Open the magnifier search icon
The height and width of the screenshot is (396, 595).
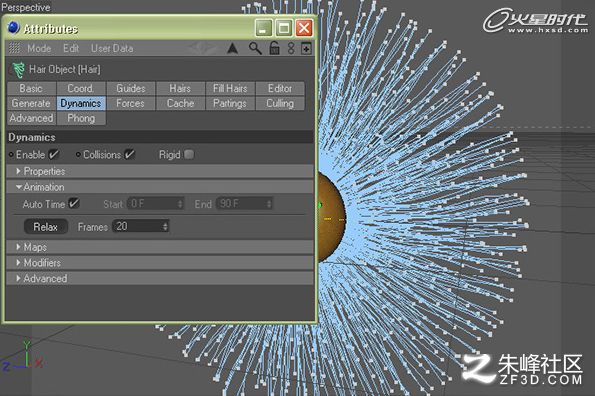[255, 49]
